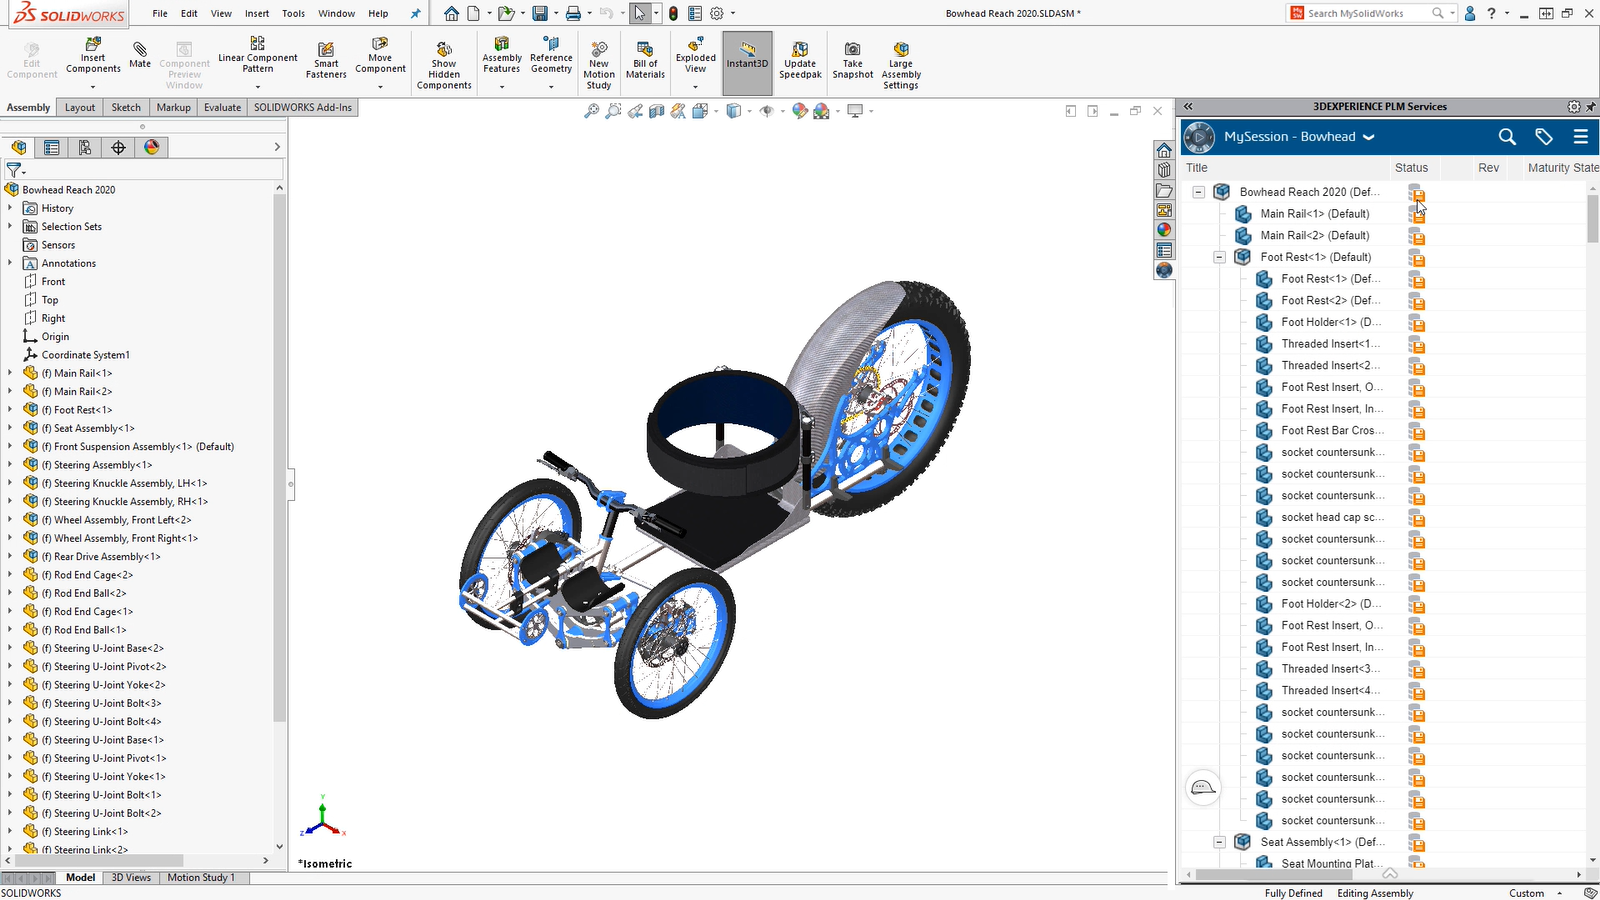Screen dimensions: 1600x900
Task: Collapse the Foot Rest<1> node in 3DEXPERIENCE panel
Action: pyautogui.click(x=1219, y=257)
